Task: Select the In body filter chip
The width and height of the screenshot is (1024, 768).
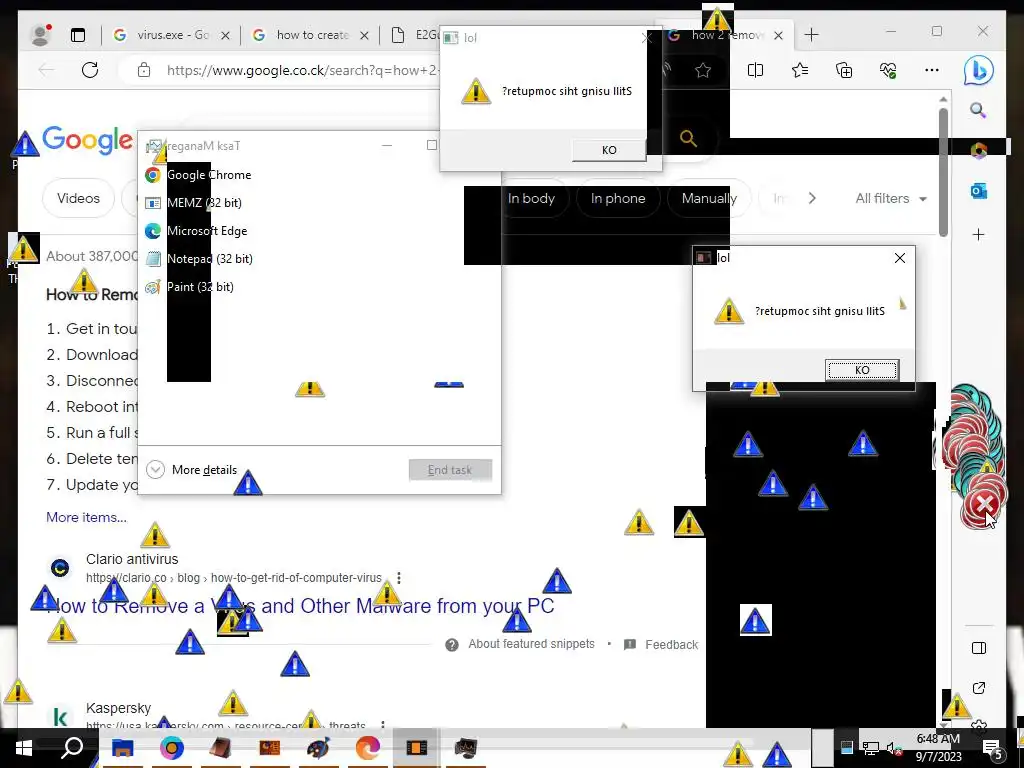Action: click(x=531, y=198)
